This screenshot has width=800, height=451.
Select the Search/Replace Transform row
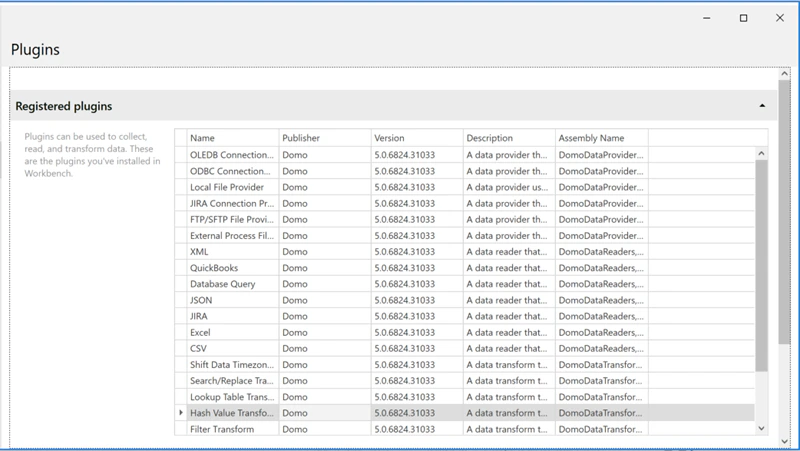pos(464,381)
